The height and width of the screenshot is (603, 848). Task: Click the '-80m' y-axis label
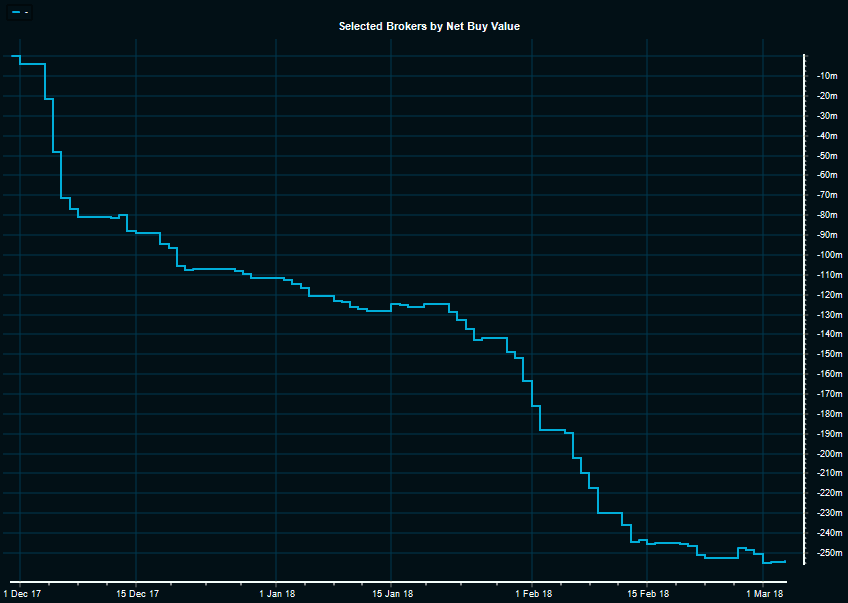(x=826, y=215)
